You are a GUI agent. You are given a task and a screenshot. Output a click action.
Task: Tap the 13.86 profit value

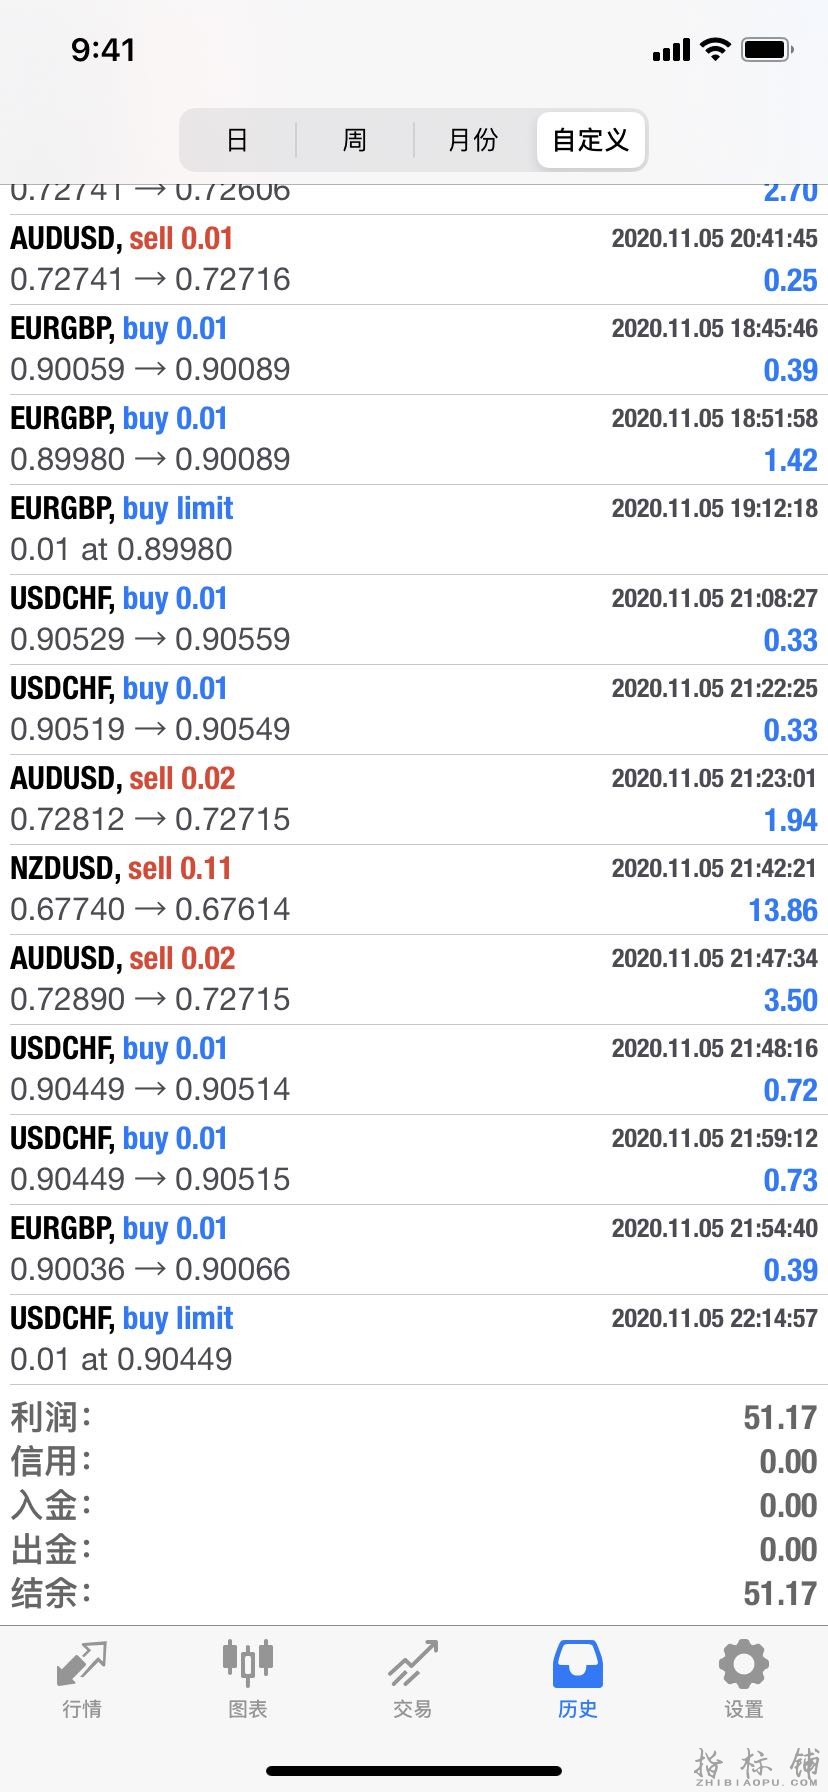(x=783, y=910)
